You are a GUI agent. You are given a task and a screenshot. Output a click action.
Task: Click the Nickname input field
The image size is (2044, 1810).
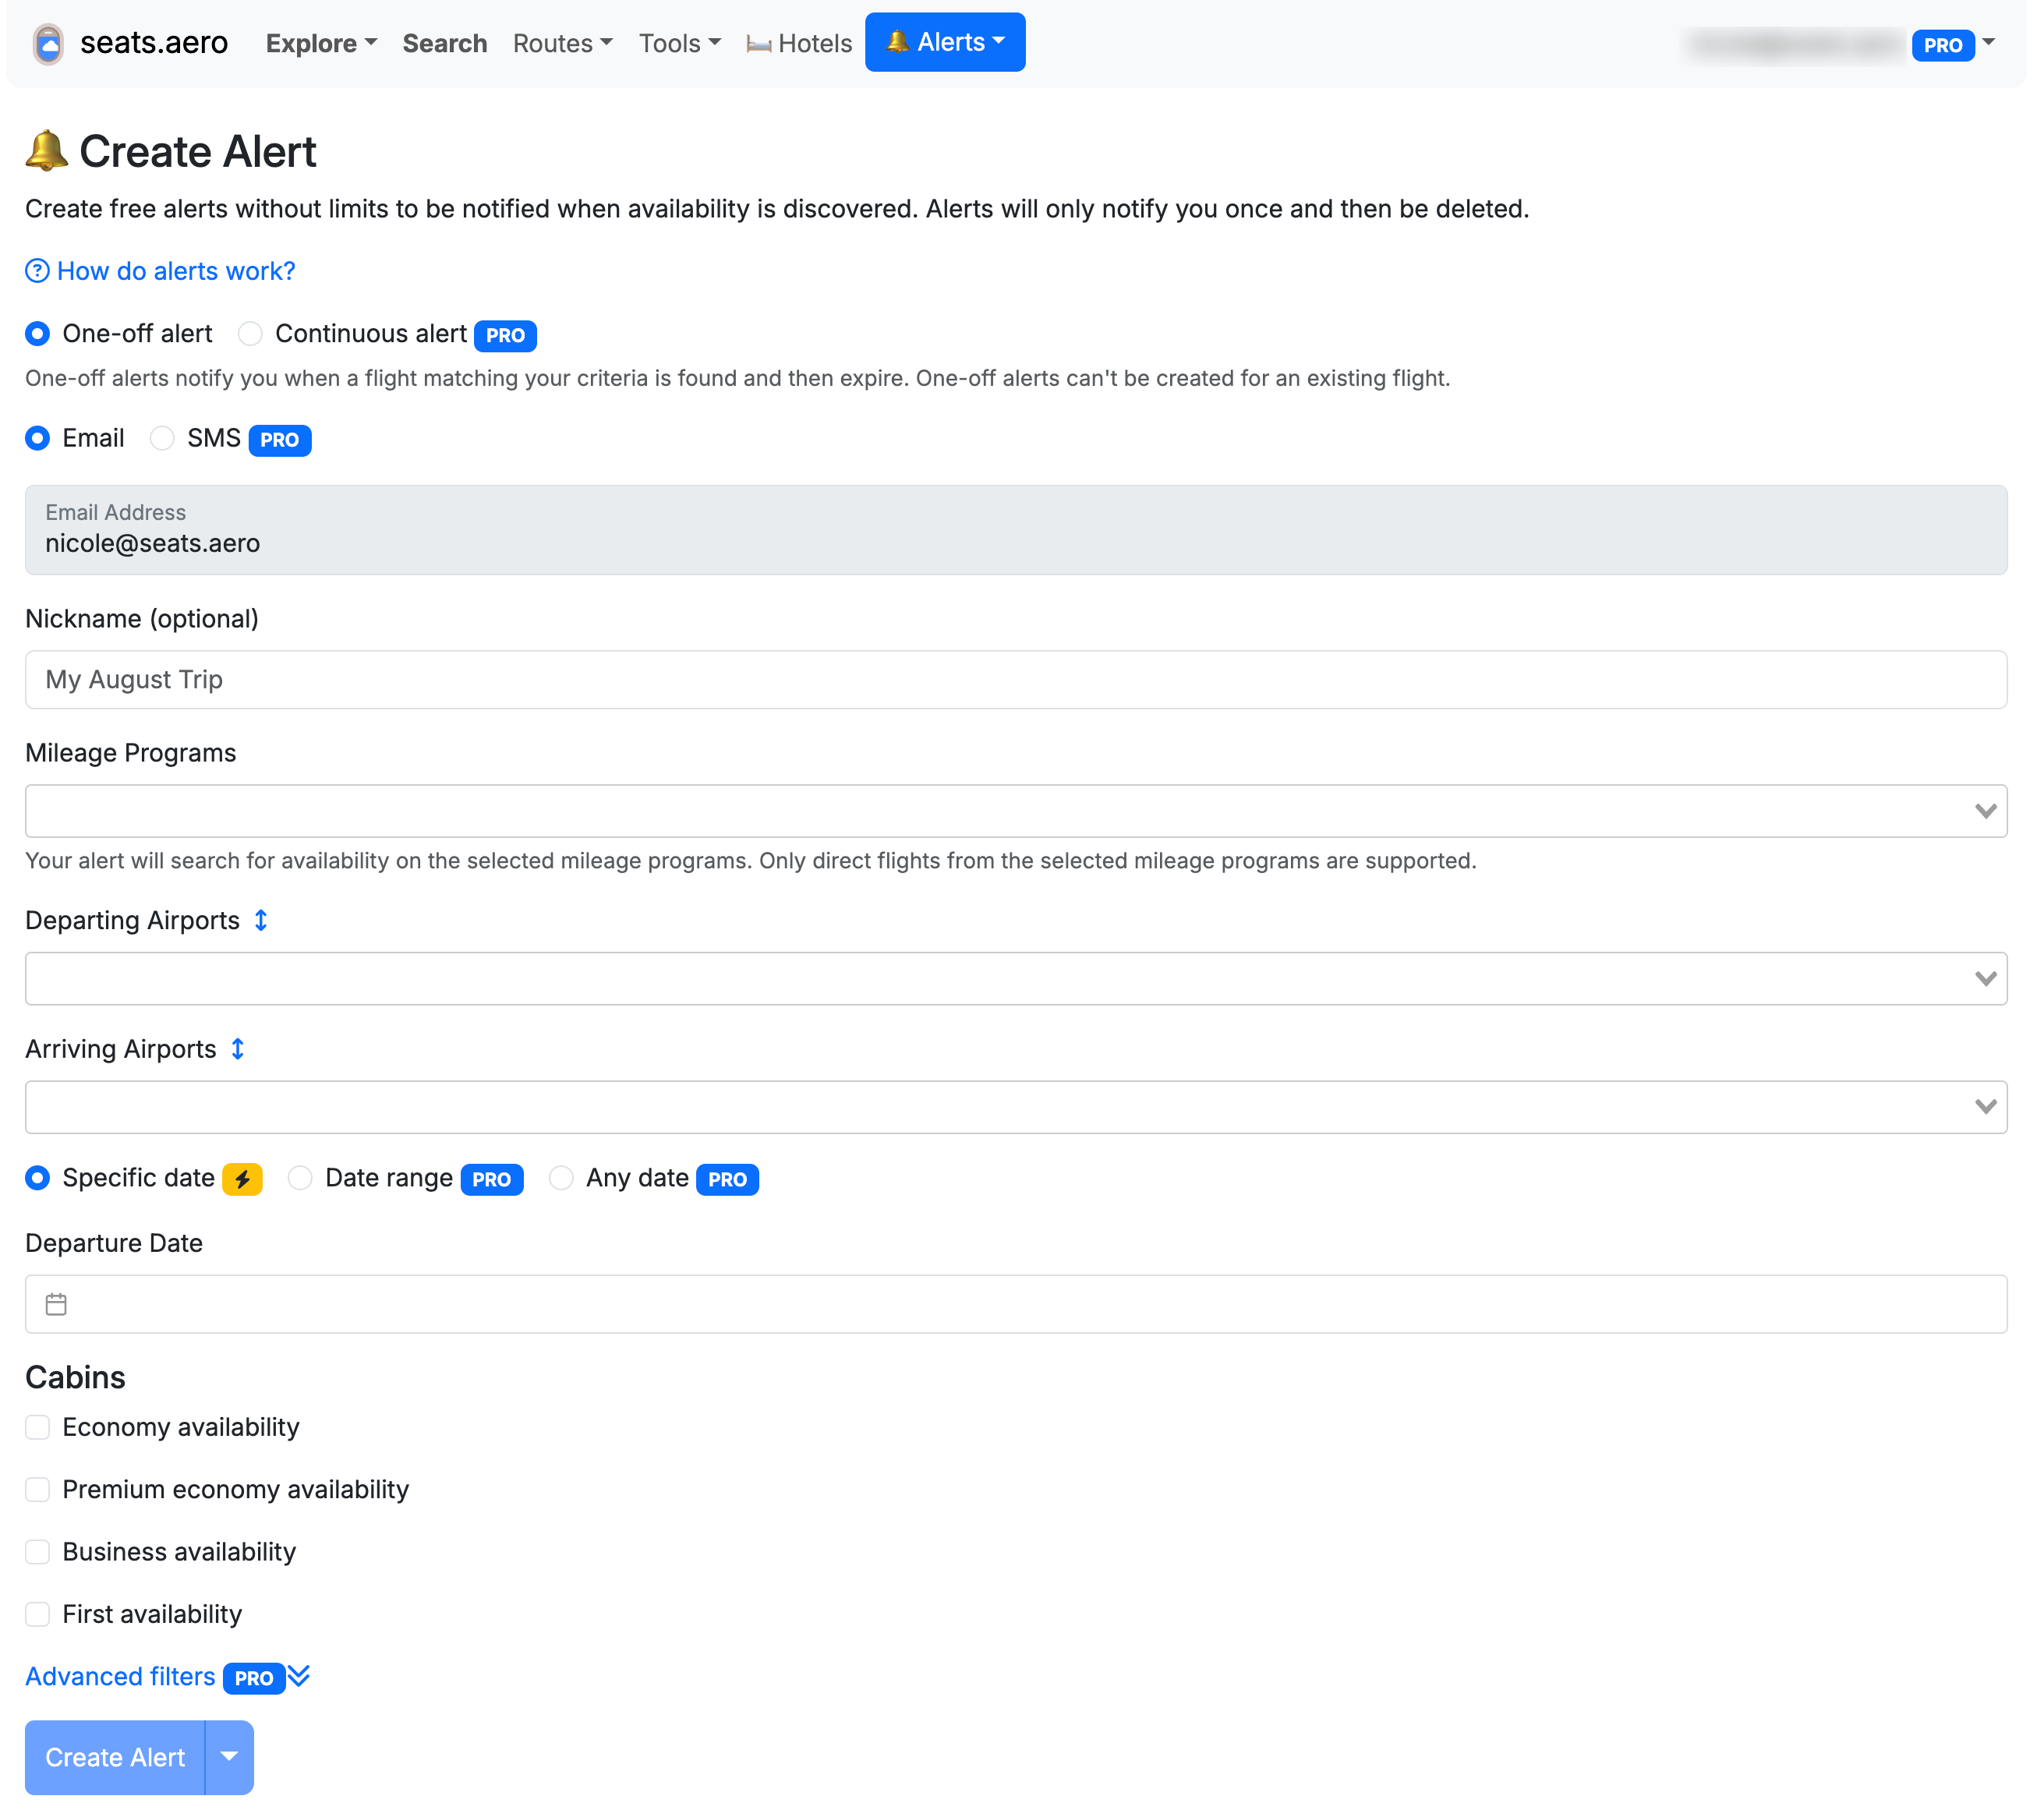click(1016, 680)
